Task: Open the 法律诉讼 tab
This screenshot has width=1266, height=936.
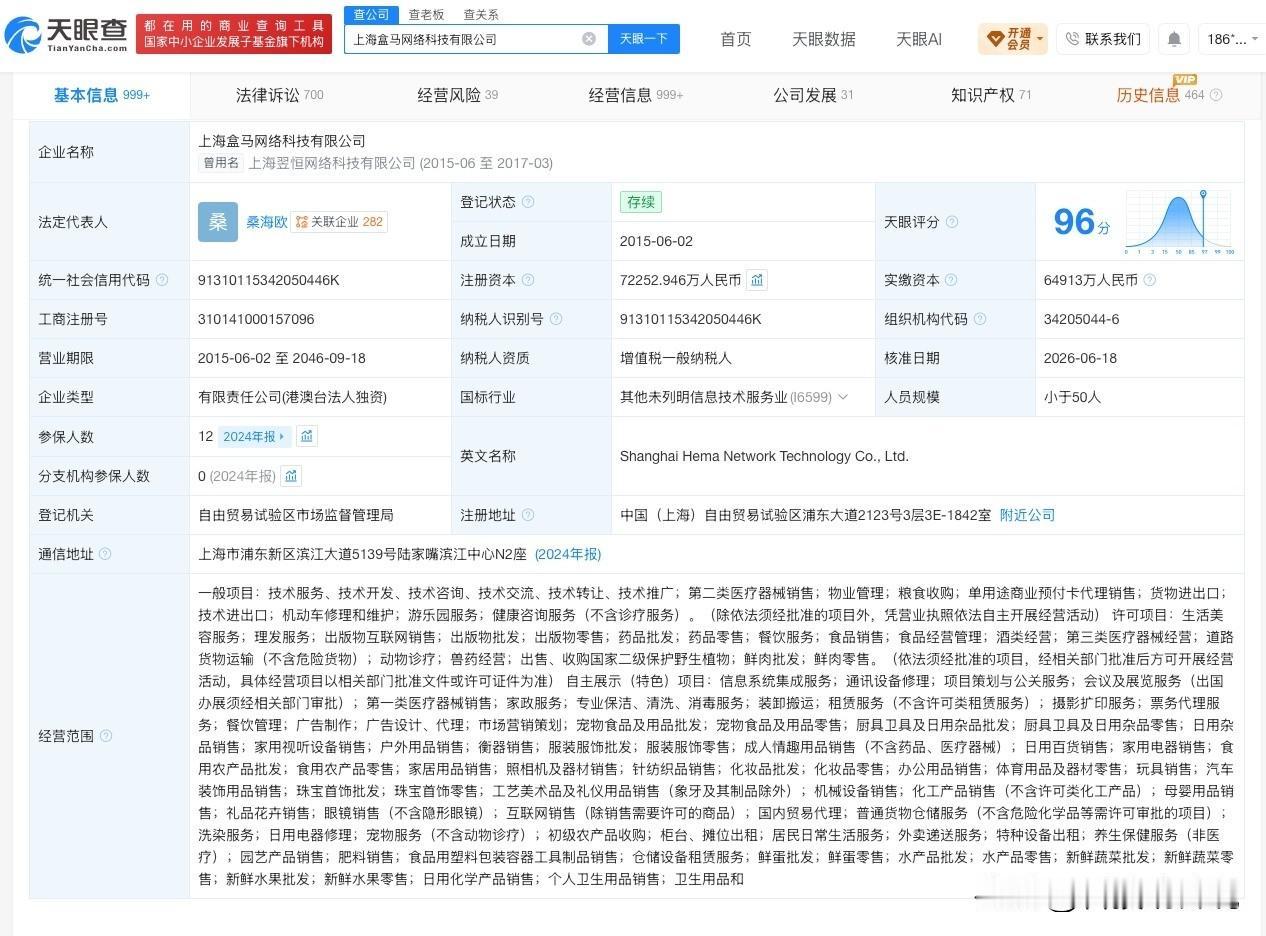Action: pyautogui.click(x=279, y=95)
